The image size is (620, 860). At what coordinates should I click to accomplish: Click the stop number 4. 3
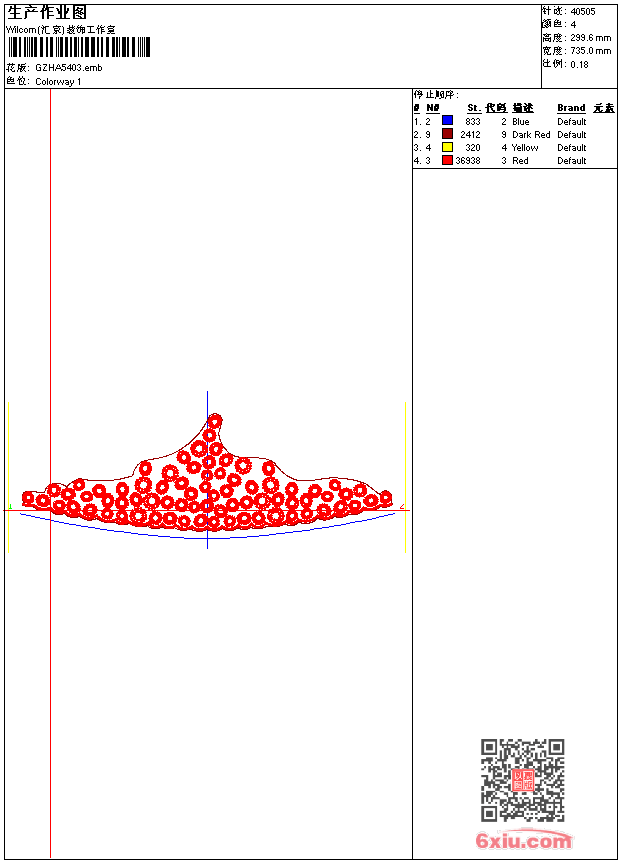point(422,161)
